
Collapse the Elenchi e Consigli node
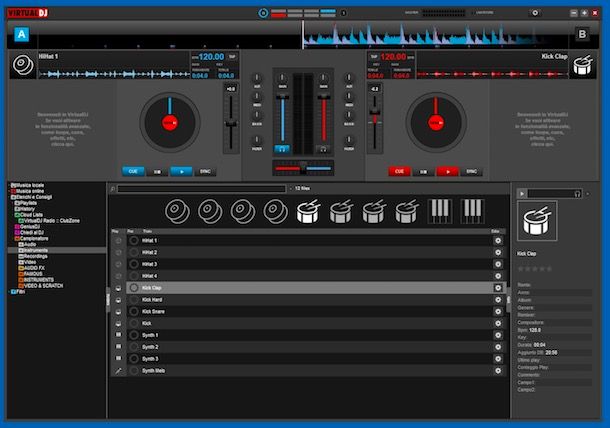click(x=10, y=197)
